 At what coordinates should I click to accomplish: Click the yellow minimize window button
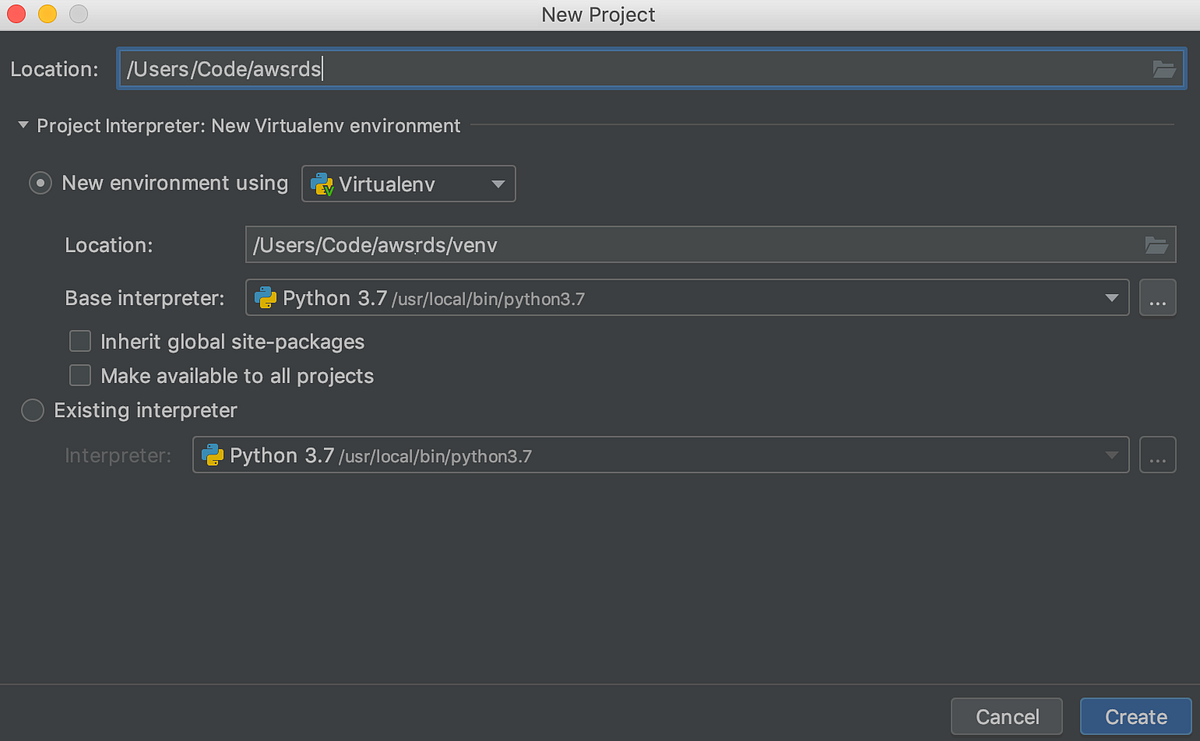(x=47, y=14)
